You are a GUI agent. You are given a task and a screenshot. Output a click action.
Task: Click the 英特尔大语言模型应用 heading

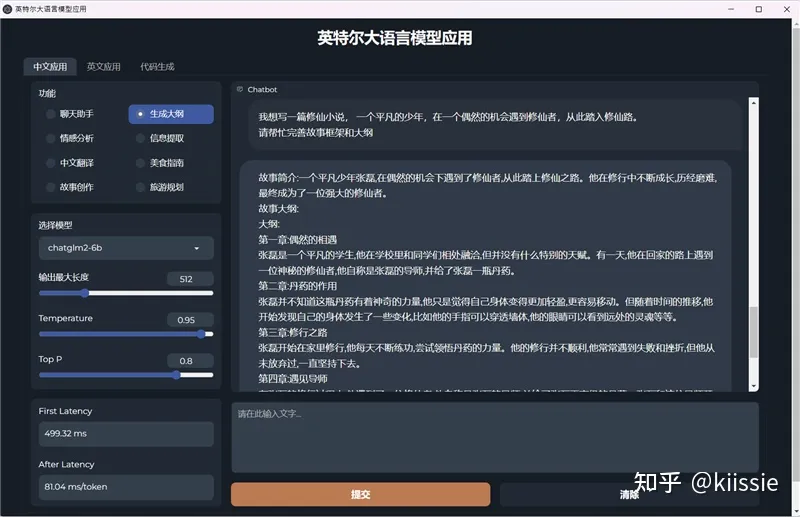(395, 38)
